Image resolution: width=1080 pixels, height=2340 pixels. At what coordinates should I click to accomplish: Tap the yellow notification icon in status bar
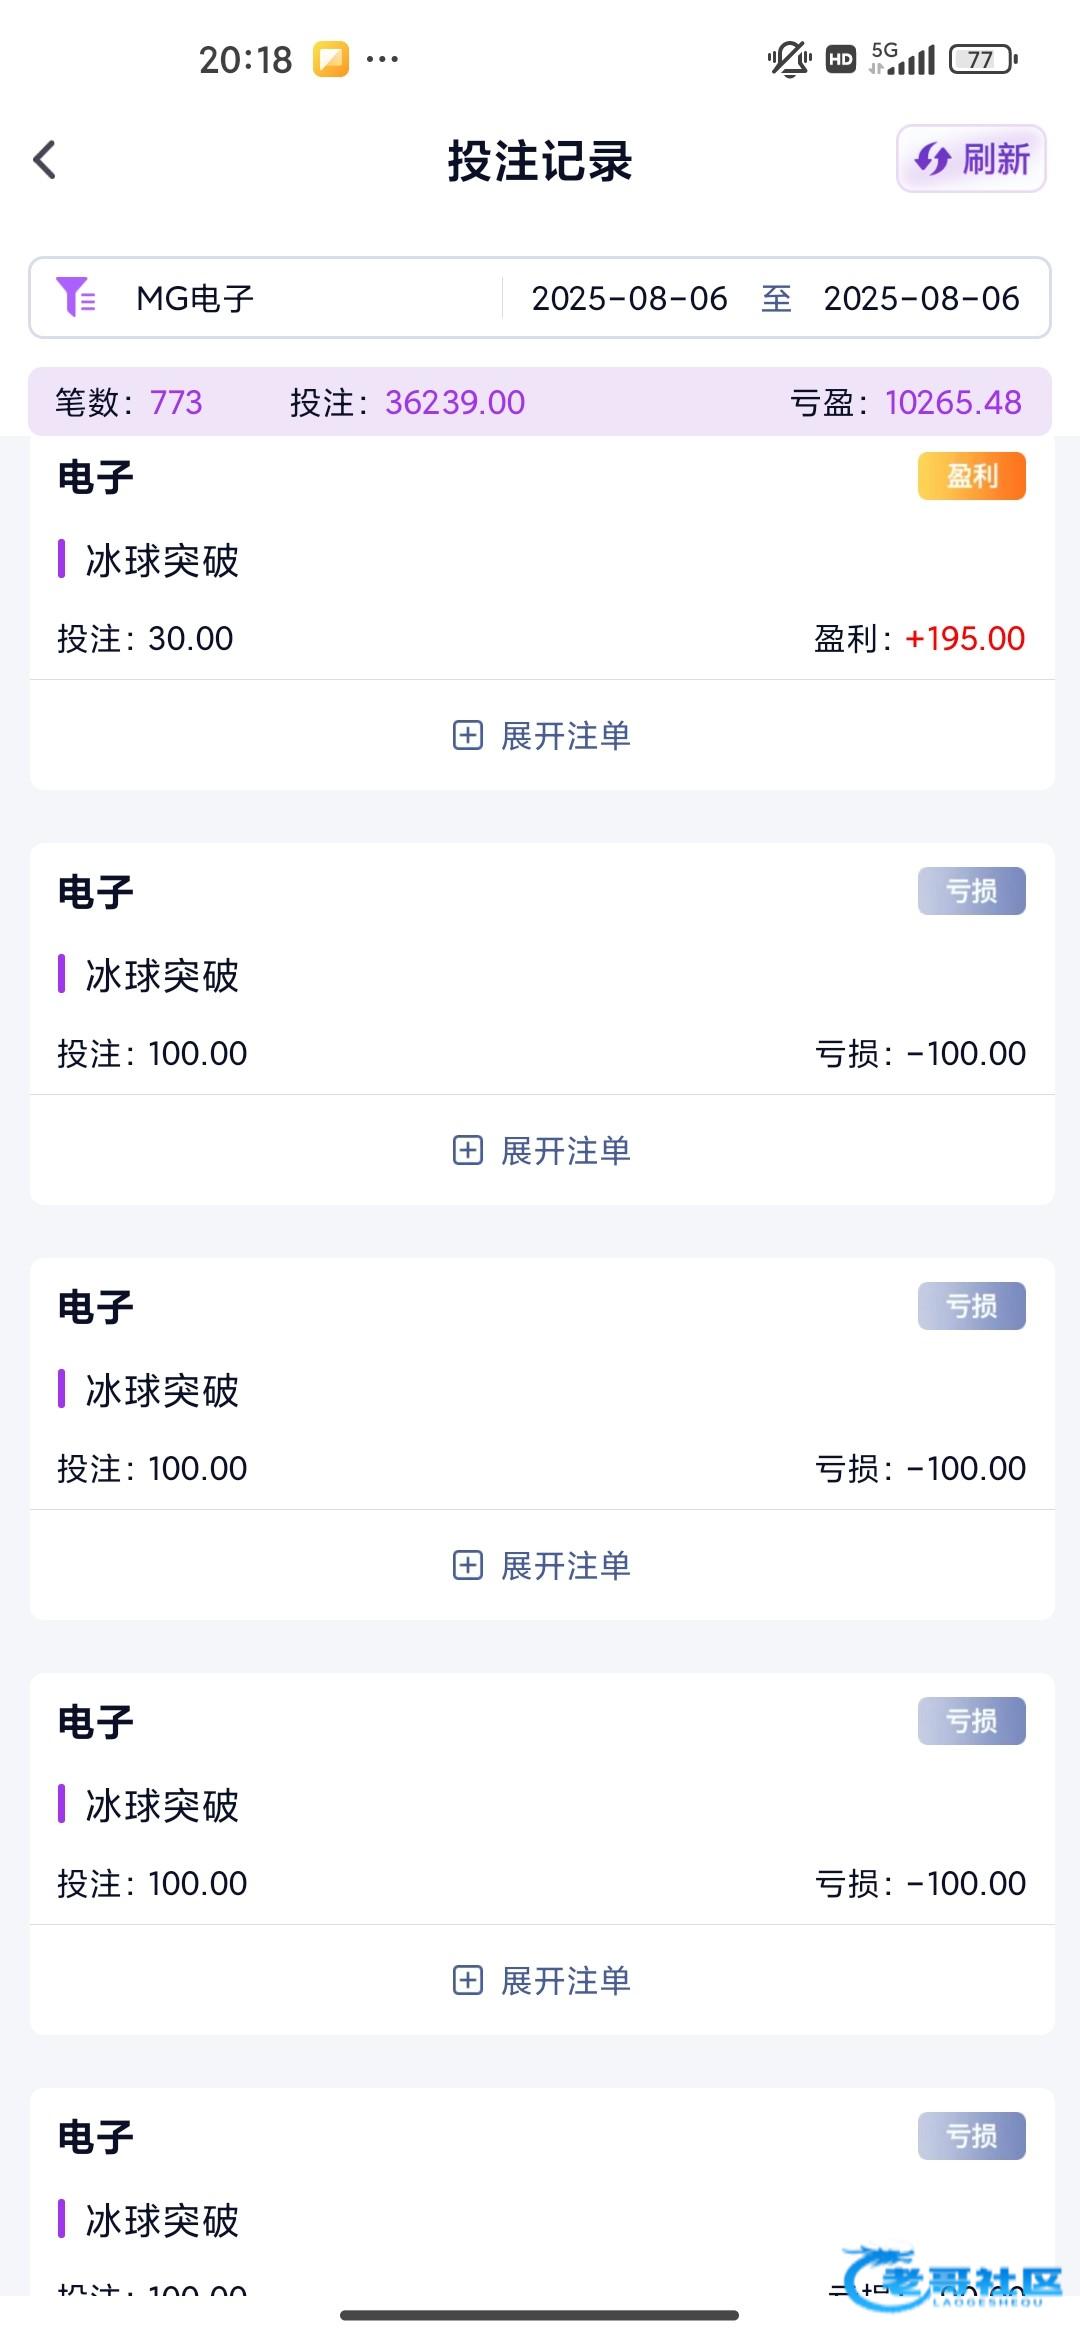coord(331,59)
